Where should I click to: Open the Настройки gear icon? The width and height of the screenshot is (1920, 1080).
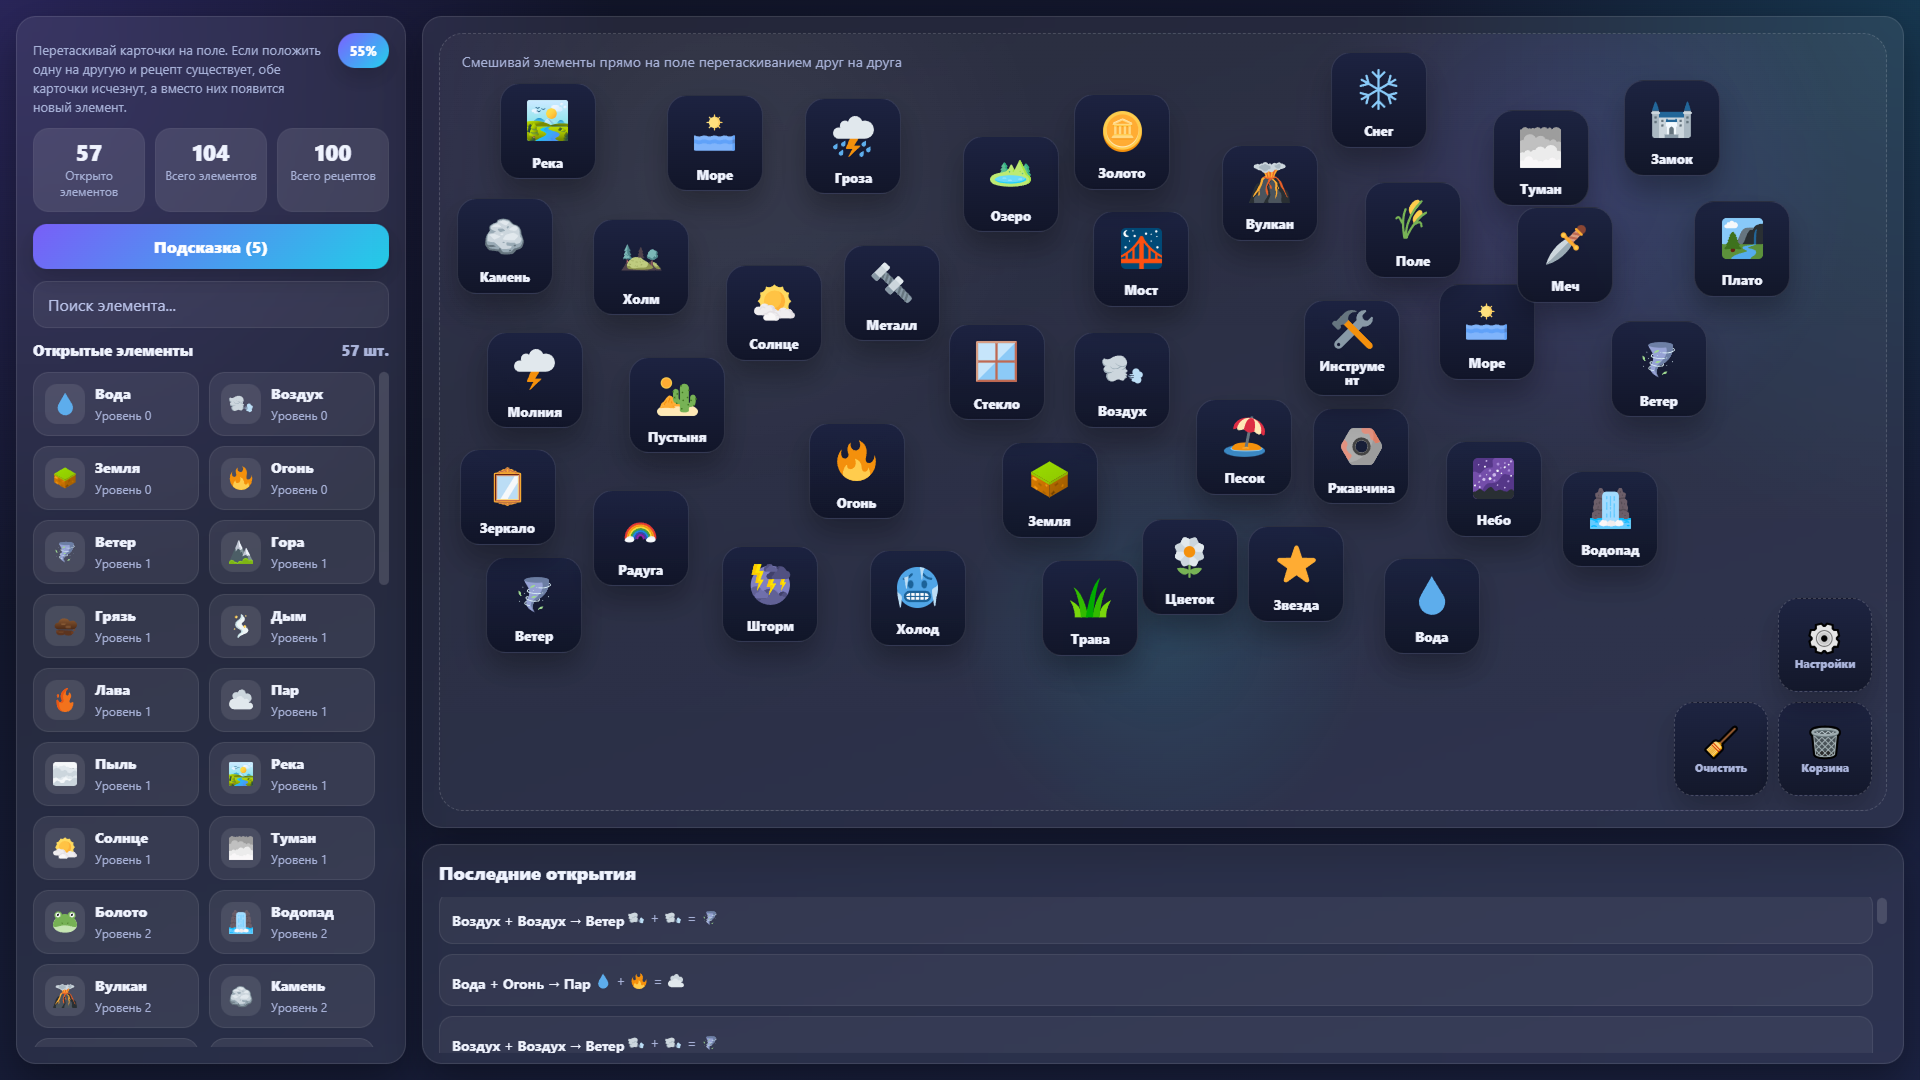[x=1824, y=645]
